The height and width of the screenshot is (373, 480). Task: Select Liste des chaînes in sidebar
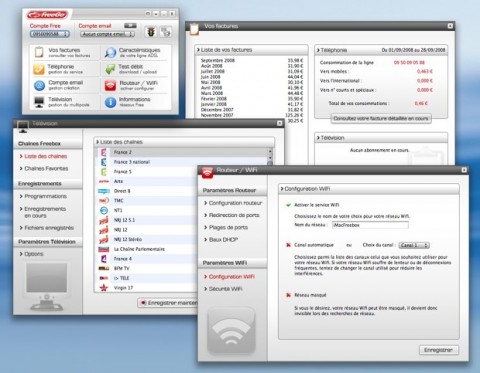(46, 156)
